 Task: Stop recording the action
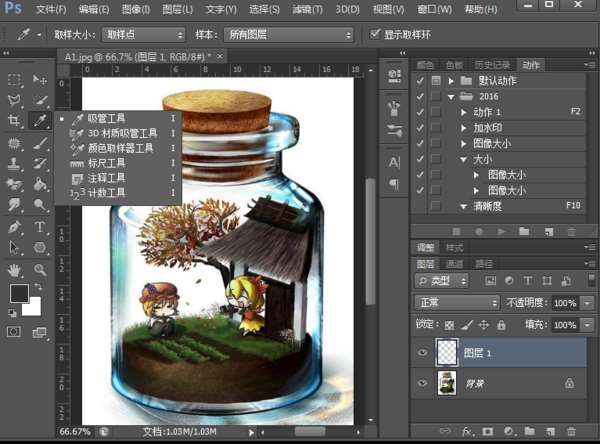tap(456, 232)
